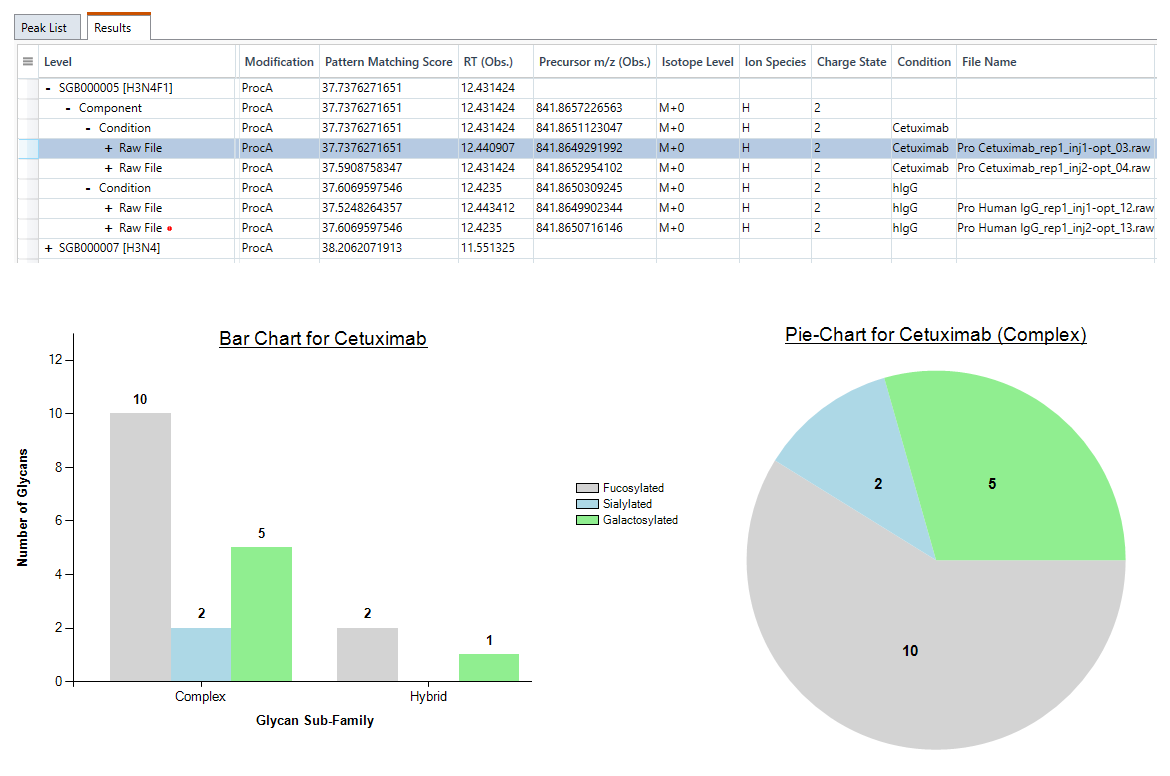Click file name Pro Human IgG_rep1_inj1-opt_12.raw
This screenshot has width=1170, height=776.
click(x=1055, y=208)
